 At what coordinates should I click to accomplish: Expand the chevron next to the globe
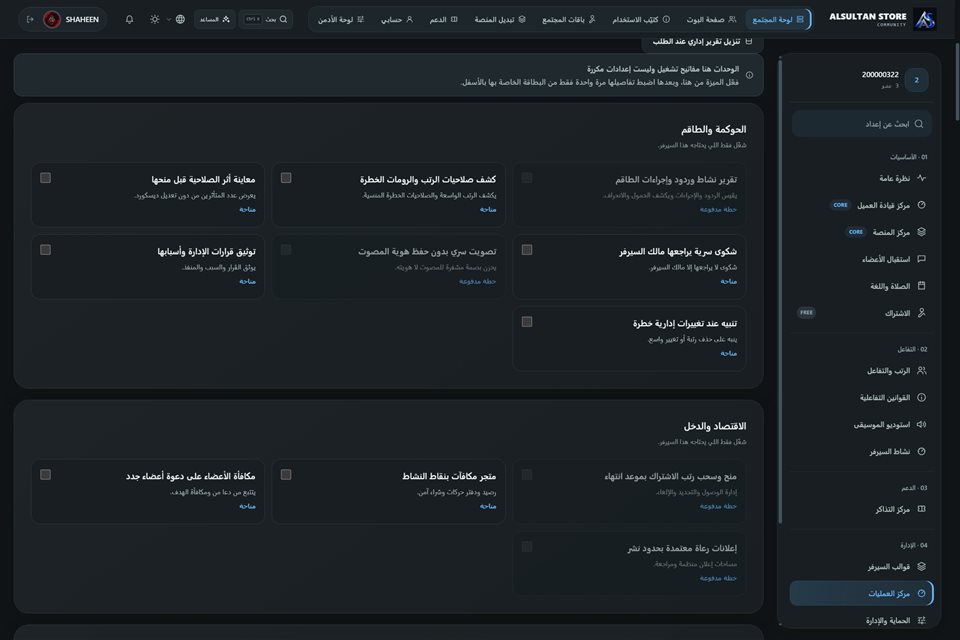point(168,20)
